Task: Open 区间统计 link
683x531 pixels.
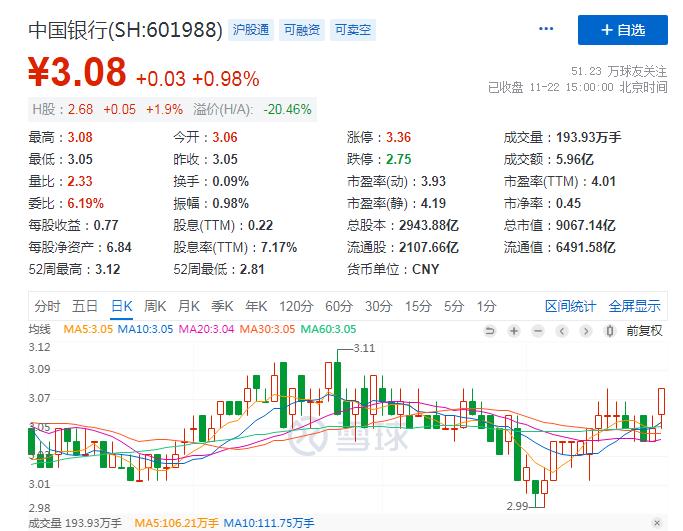Action: (x=570, y=306)
